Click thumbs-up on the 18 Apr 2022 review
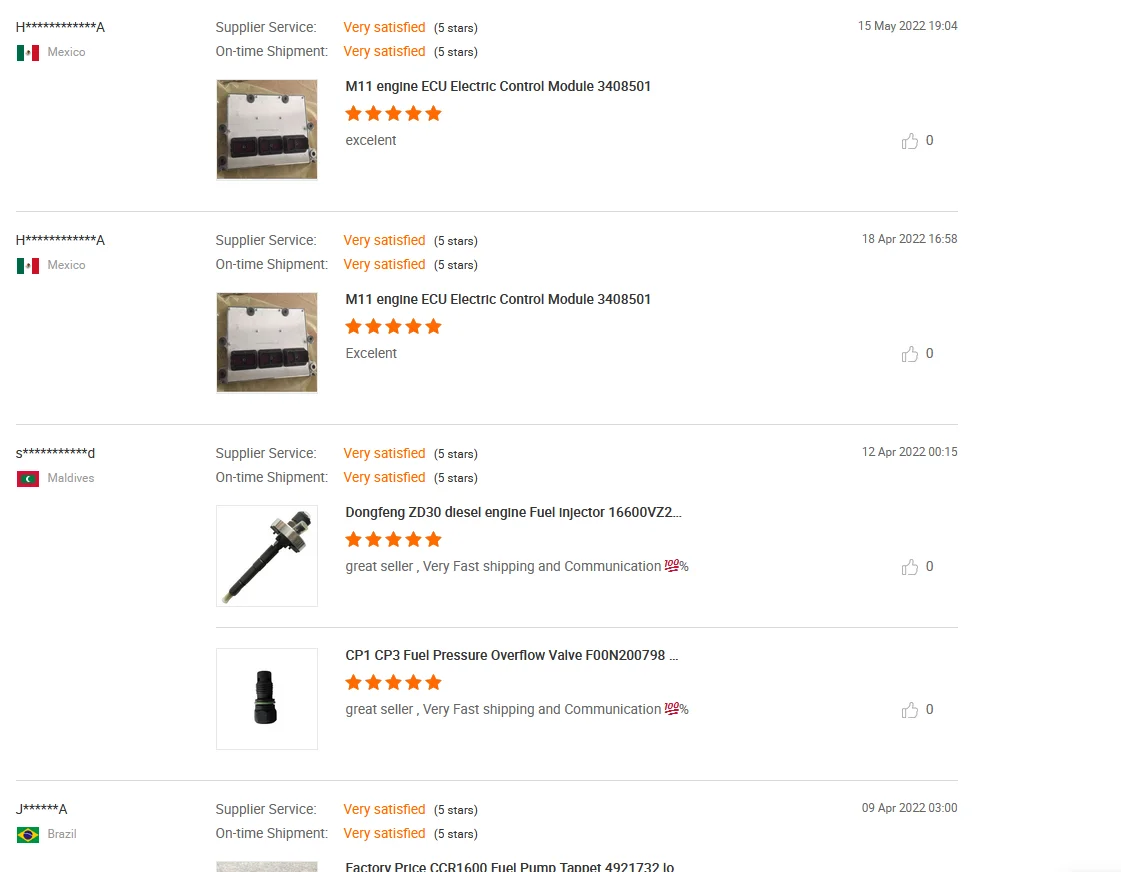Viewport: 1121px width, 872px height. point(909,354)
